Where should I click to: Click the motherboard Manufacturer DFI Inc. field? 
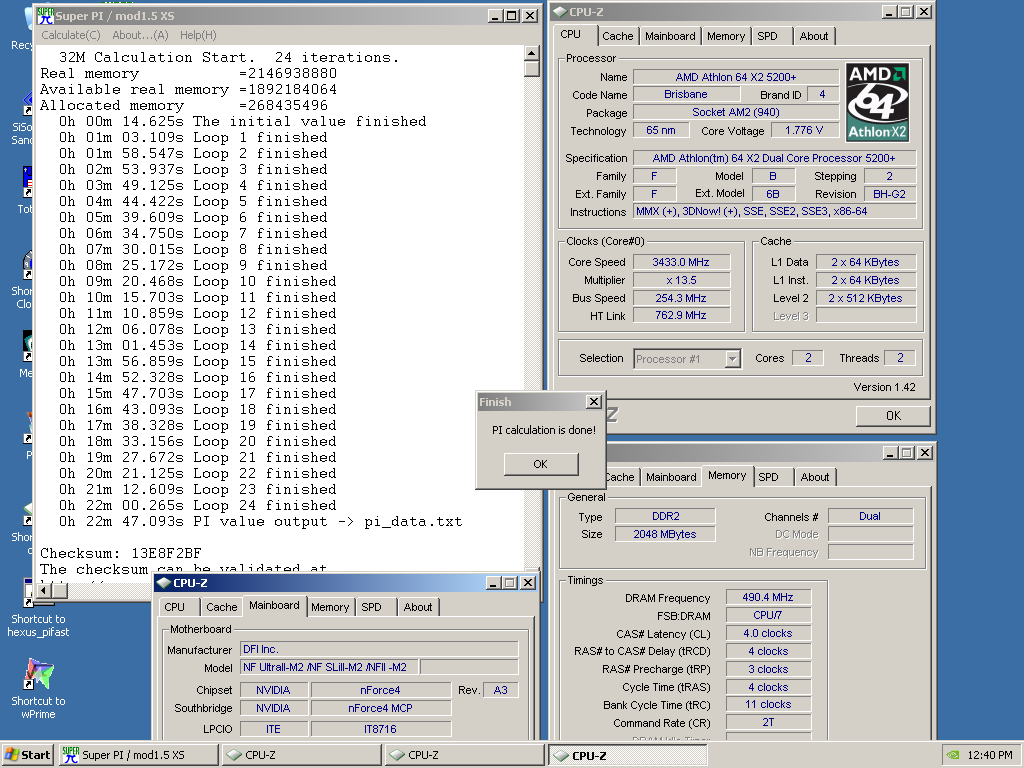pyautogui.click(x=379, y=649)
